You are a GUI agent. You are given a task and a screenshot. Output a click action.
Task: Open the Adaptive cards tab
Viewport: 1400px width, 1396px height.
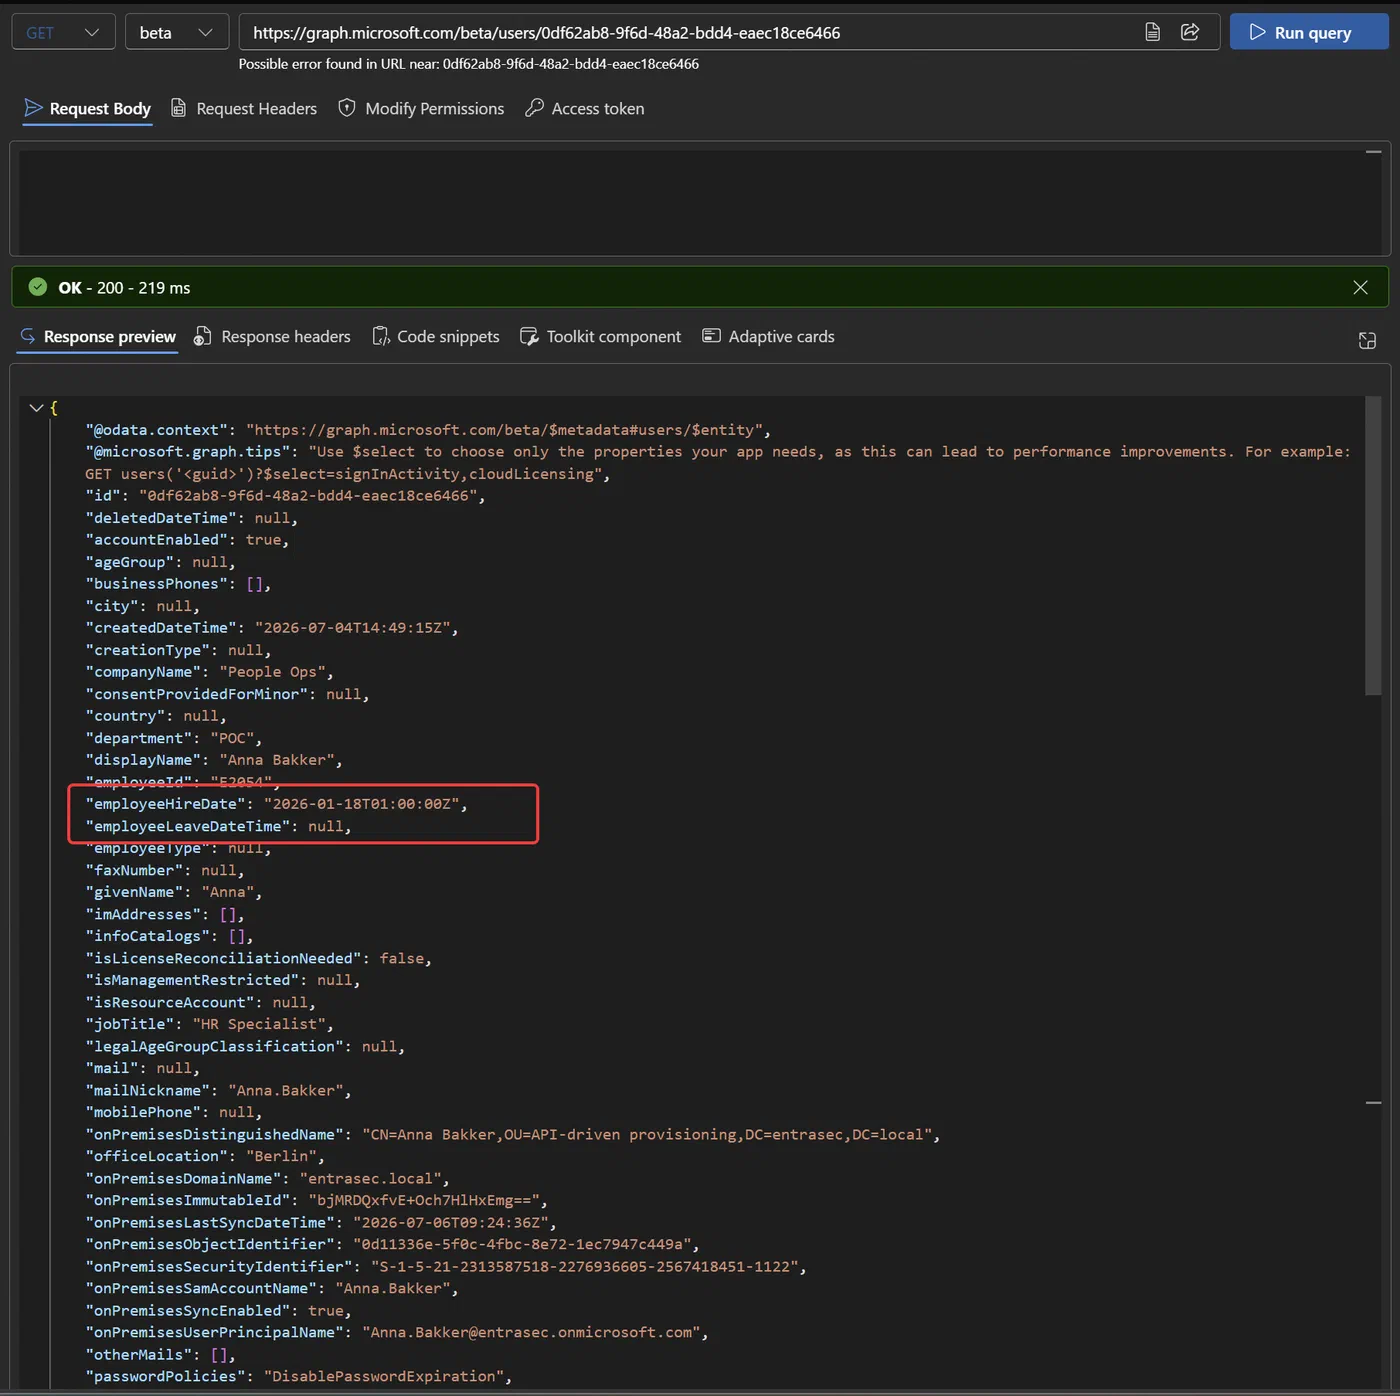click(769, 336)
